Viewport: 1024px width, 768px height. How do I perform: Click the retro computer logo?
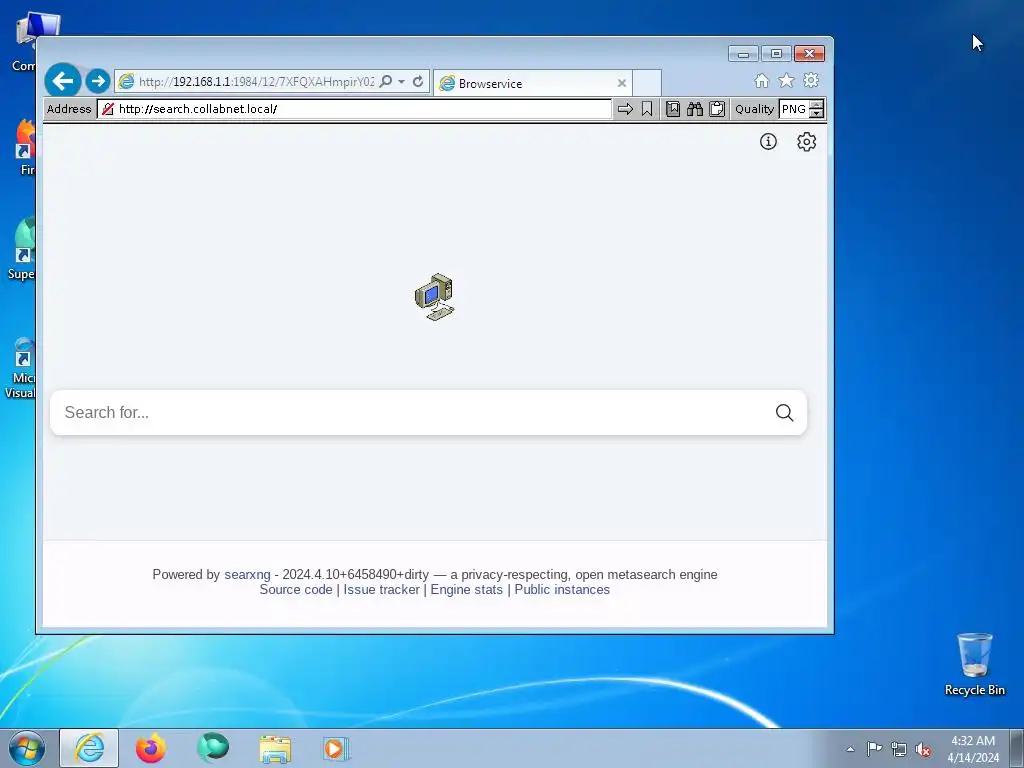coord(434,297)
